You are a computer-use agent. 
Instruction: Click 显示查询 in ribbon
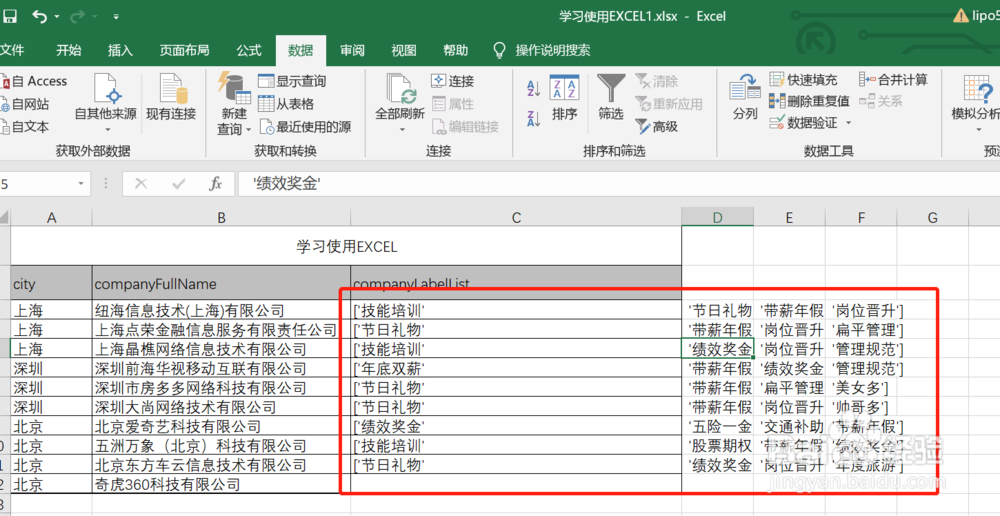pyautogui.click(x=292, y=81)
